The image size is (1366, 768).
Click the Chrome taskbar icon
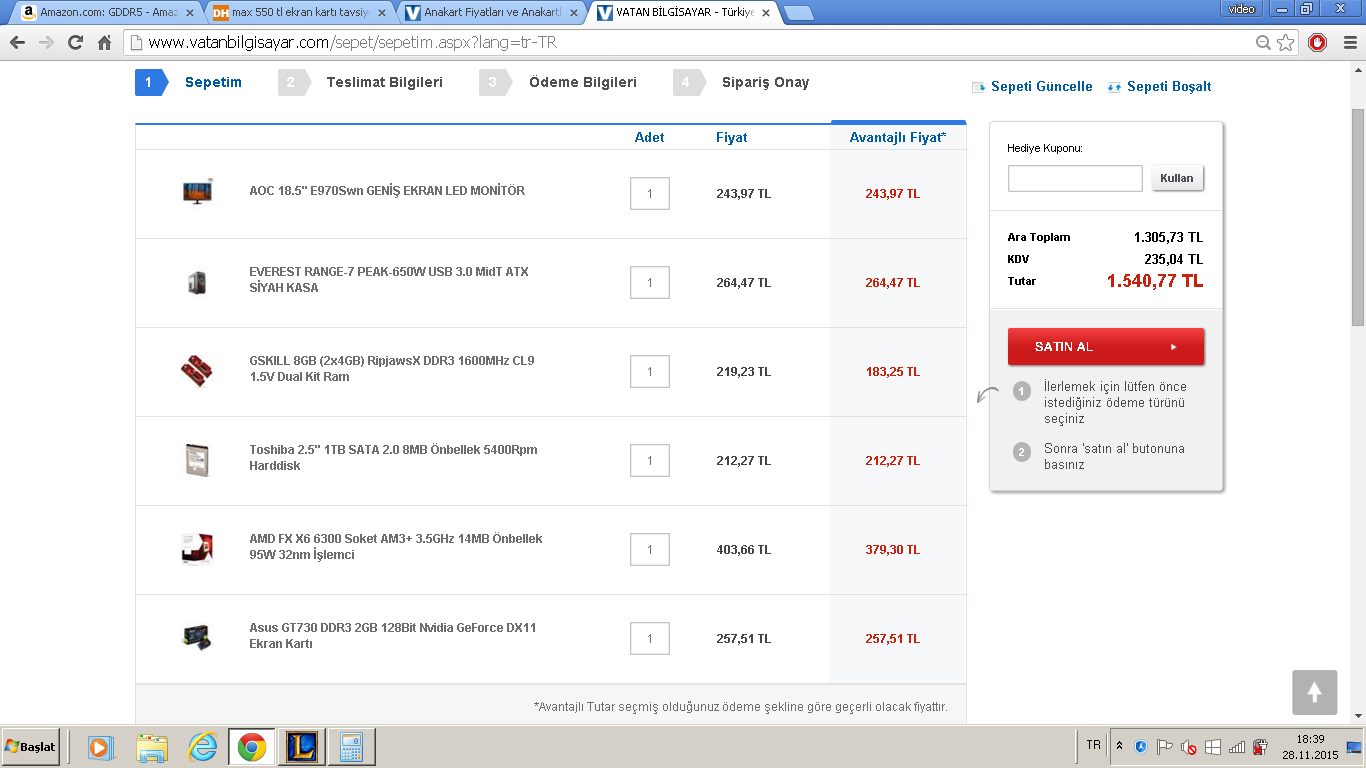coord(252,747)
